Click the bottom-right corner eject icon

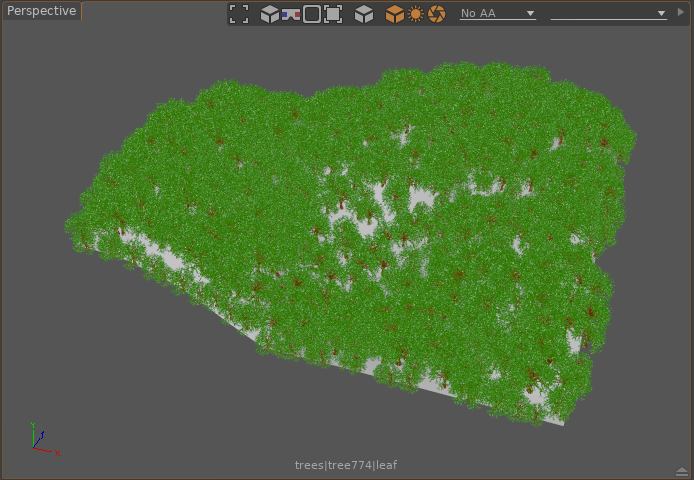(681, 471)
